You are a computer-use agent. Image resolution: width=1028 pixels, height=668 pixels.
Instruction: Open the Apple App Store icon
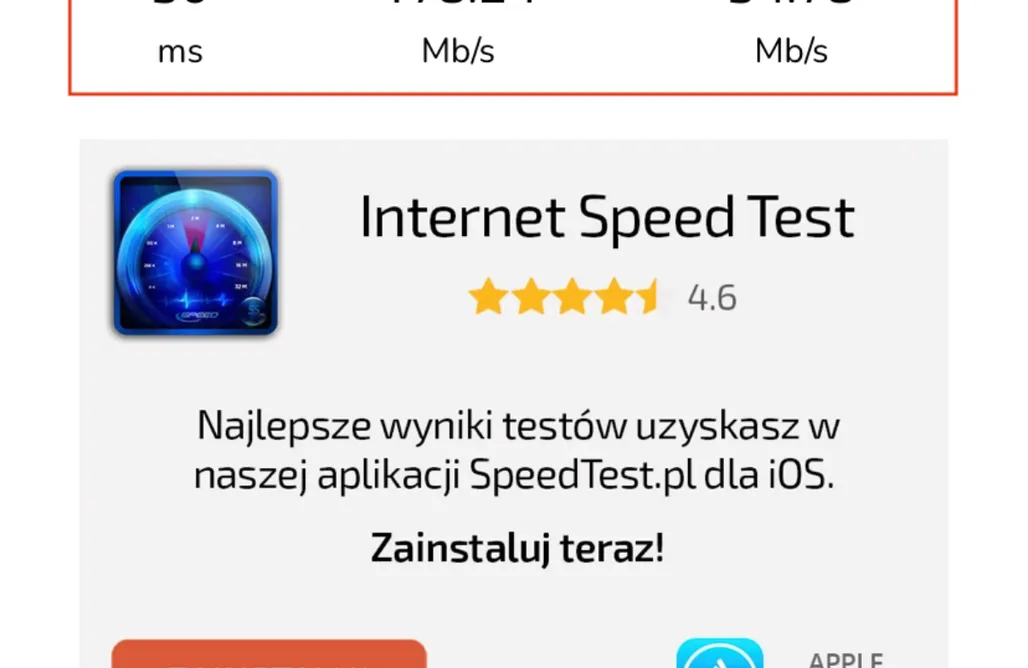pyautogui.click(x=719, y=653)
